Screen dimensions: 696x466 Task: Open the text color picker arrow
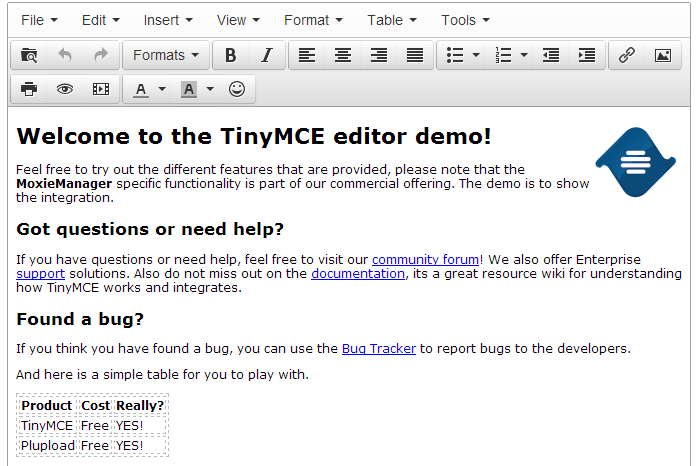pyautogui.click(x=162, y=89)
